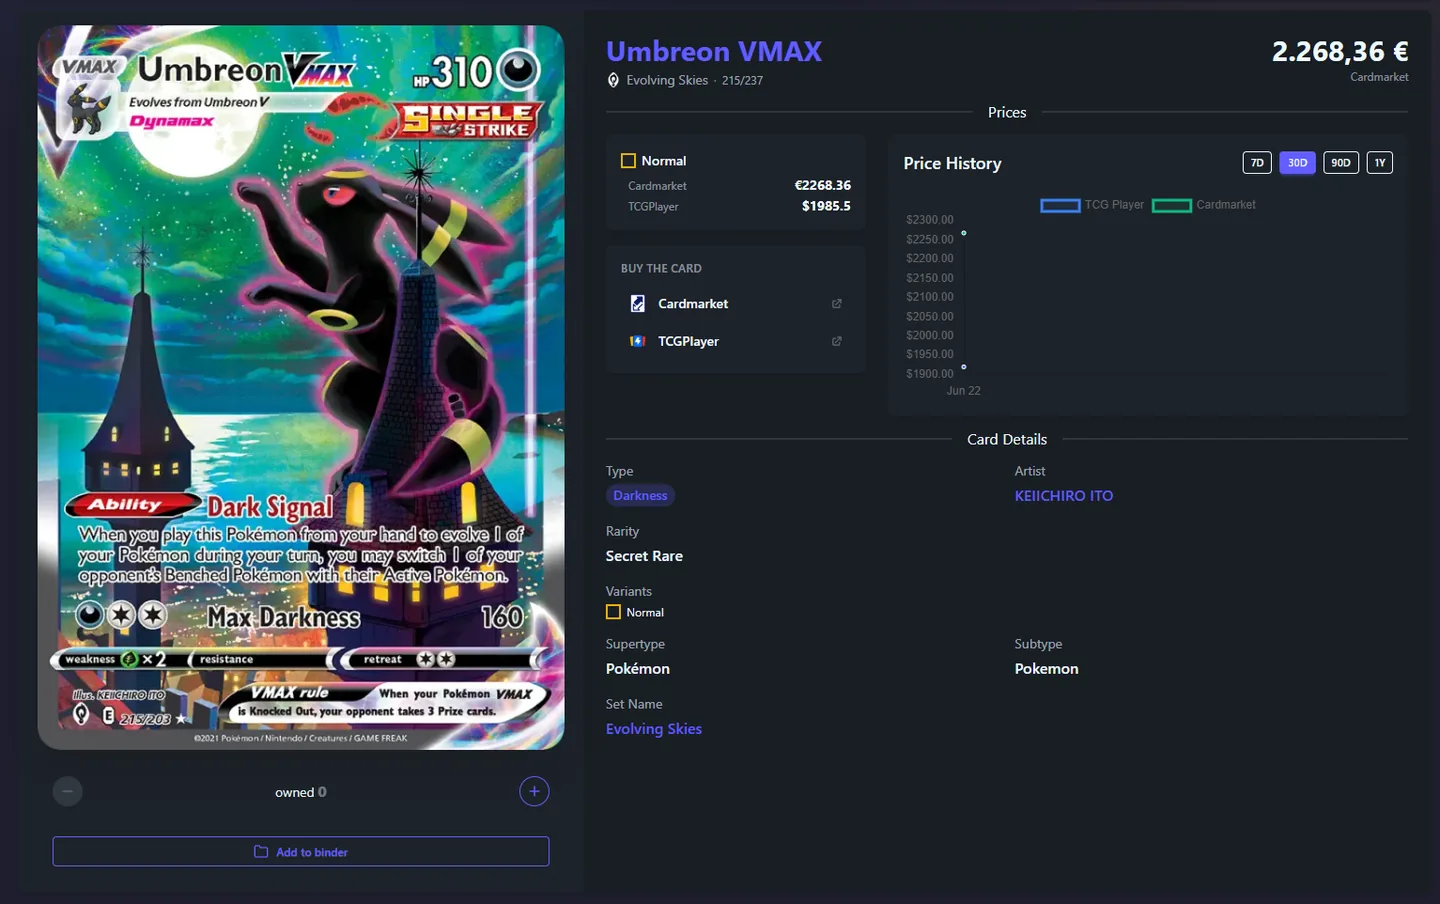Select the 30D price history range
Viewport: 1440px width, 904px height.
pyautogui.click(x=1297, y=163)
